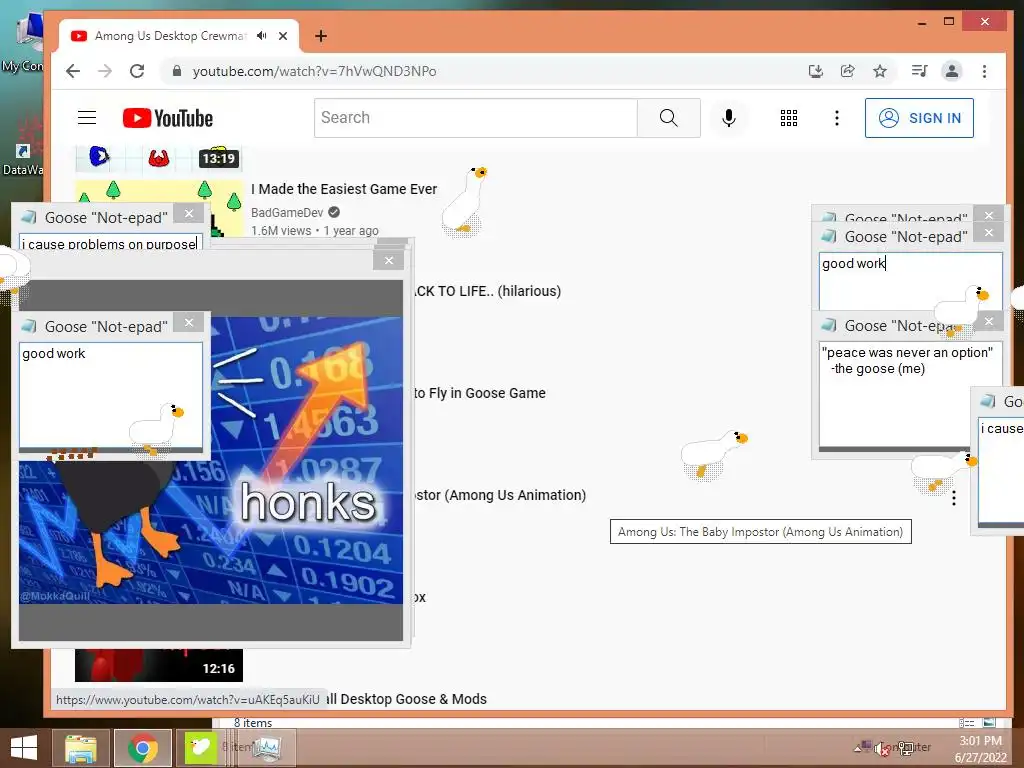Image resolution: width=1024 pixels, height=768 pixels.
Task: Select the Among Us Desktop Crewmate tab
Action: pyautogui.click(x=170, y=36)
